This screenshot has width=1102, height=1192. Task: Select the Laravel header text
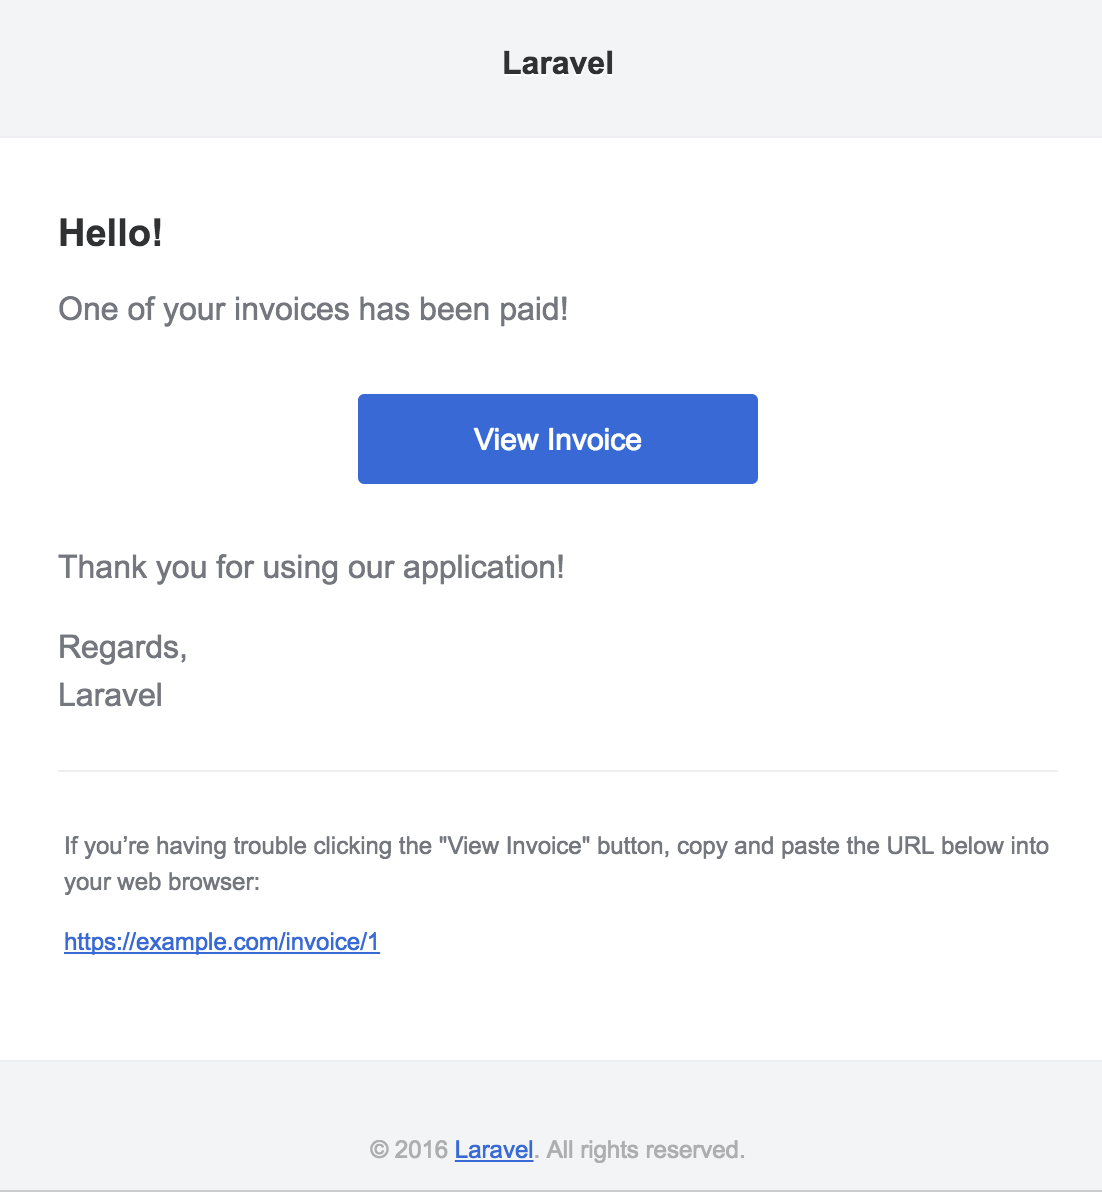(557, 63)
